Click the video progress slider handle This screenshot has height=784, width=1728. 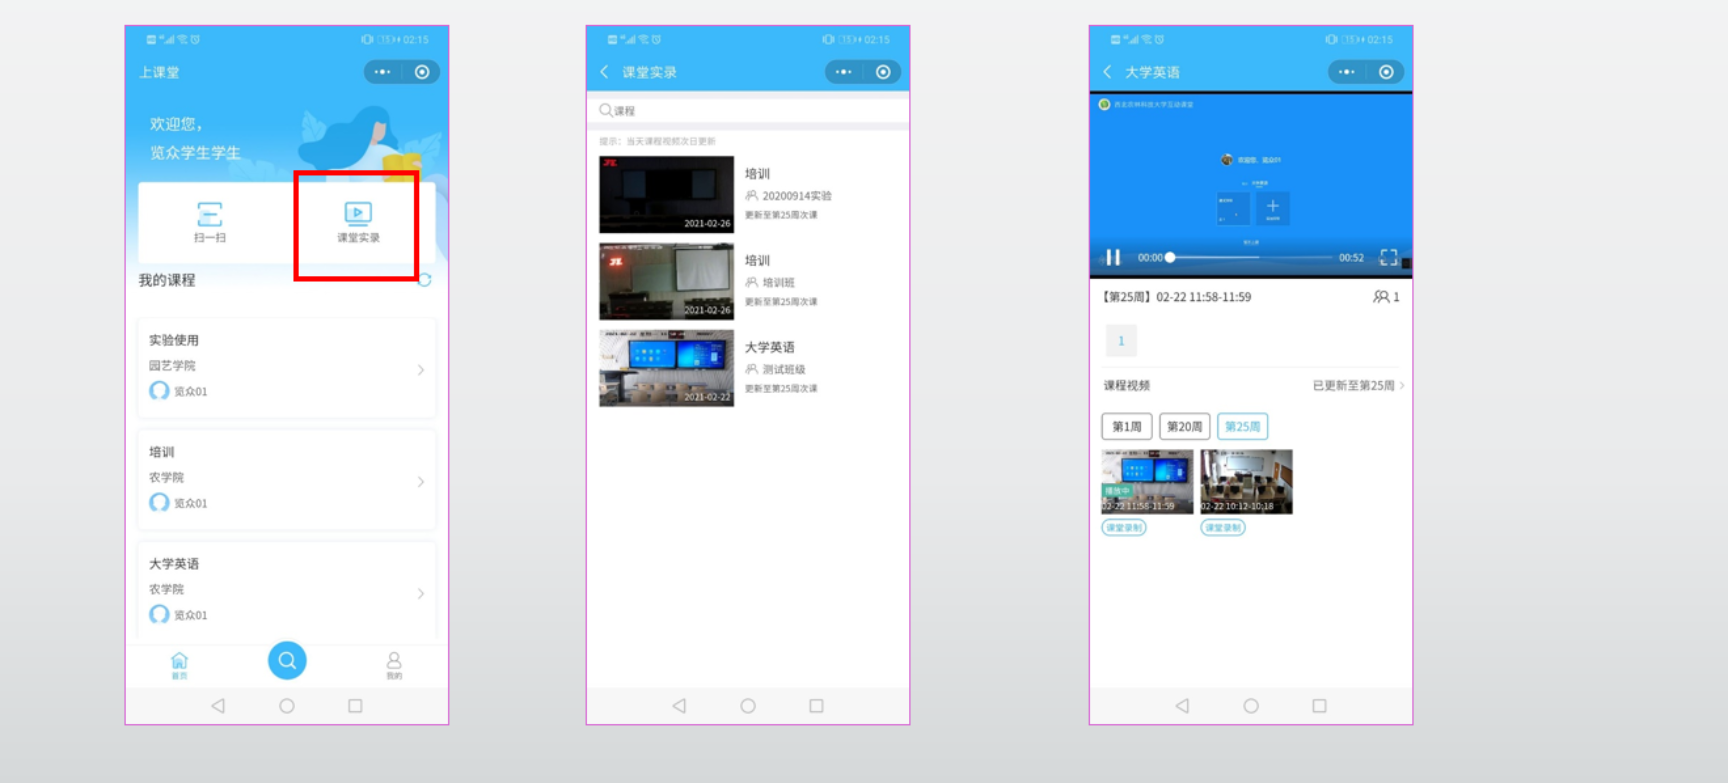click(x=1170, y=258)
